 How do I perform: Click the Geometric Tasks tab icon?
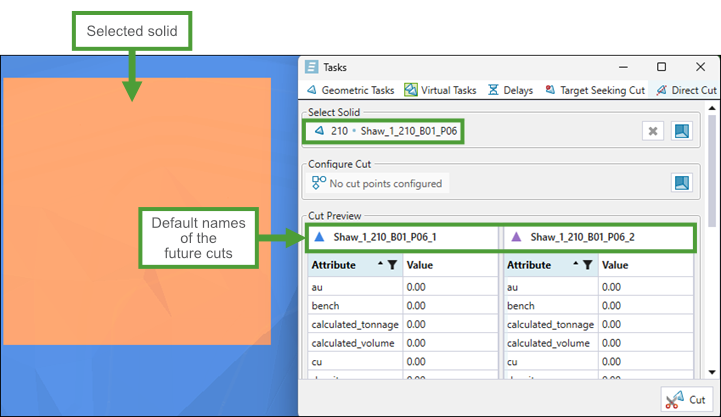click(x=312, y=90)
